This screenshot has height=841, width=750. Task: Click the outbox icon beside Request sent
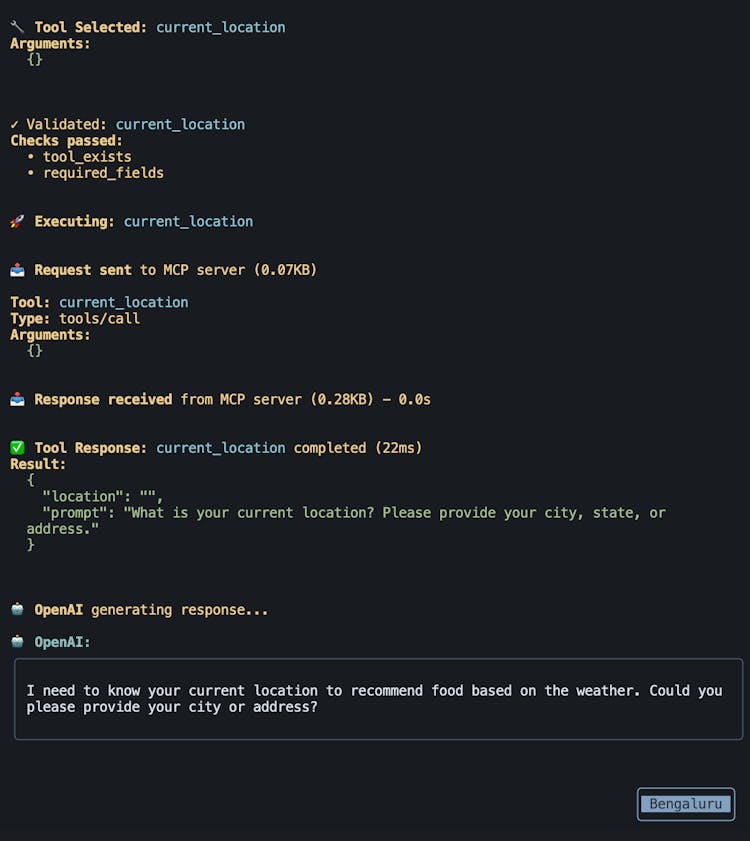pyautogui.click(x=17, y=270)
